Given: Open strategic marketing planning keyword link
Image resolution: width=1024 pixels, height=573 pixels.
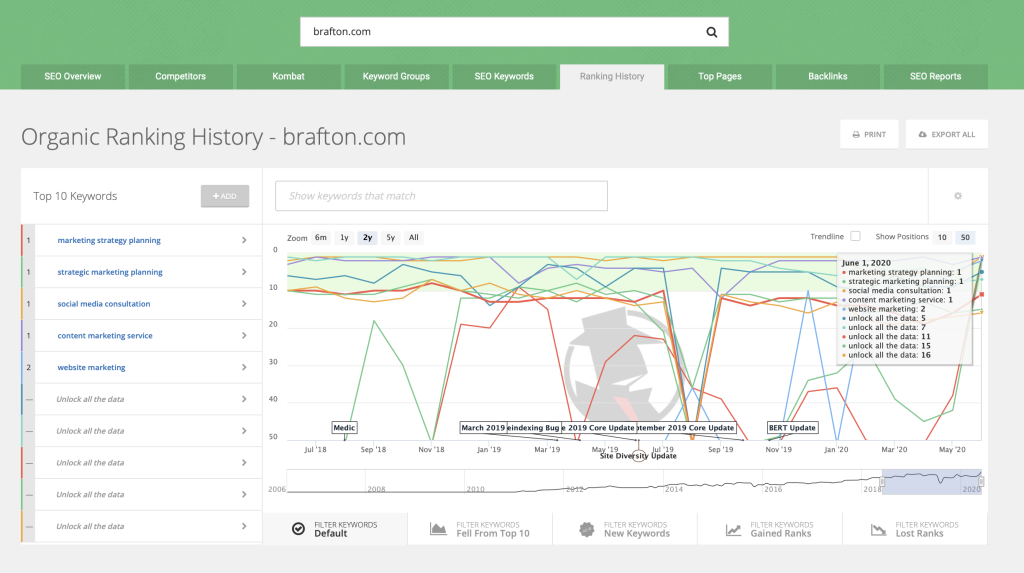Looking at the screenshot, I should 110,272.
